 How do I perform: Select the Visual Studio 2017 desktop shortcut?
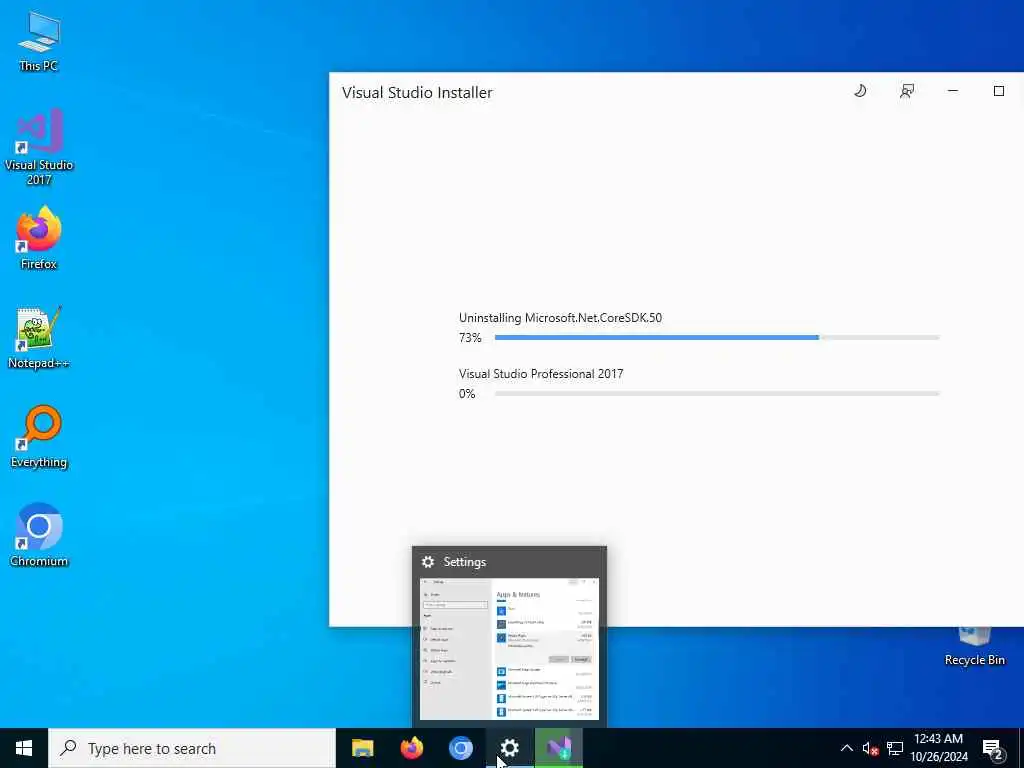pyautogui.click(x=39, y=147)
